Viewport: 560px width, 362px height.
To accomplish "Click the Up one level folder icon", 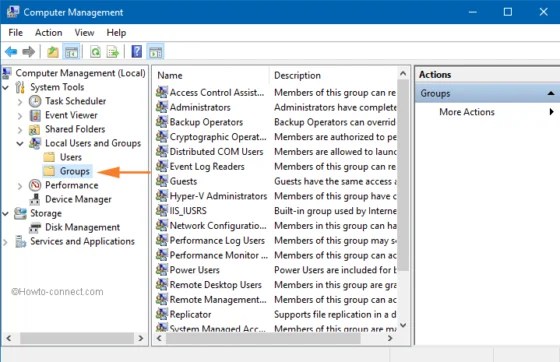I will point(53,52).
